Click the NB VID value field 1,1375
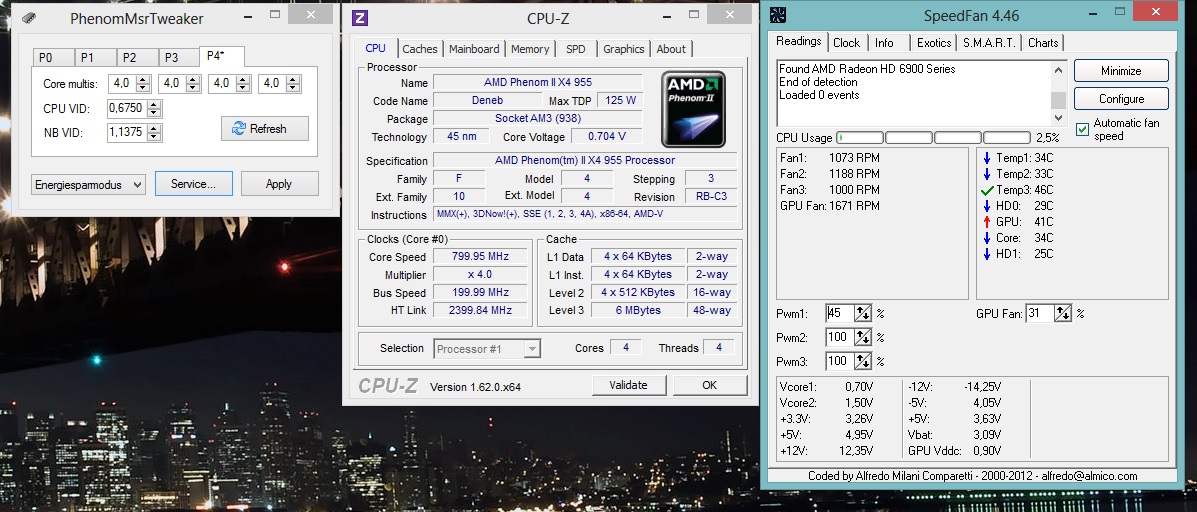1197x512 pixels. 127,132
